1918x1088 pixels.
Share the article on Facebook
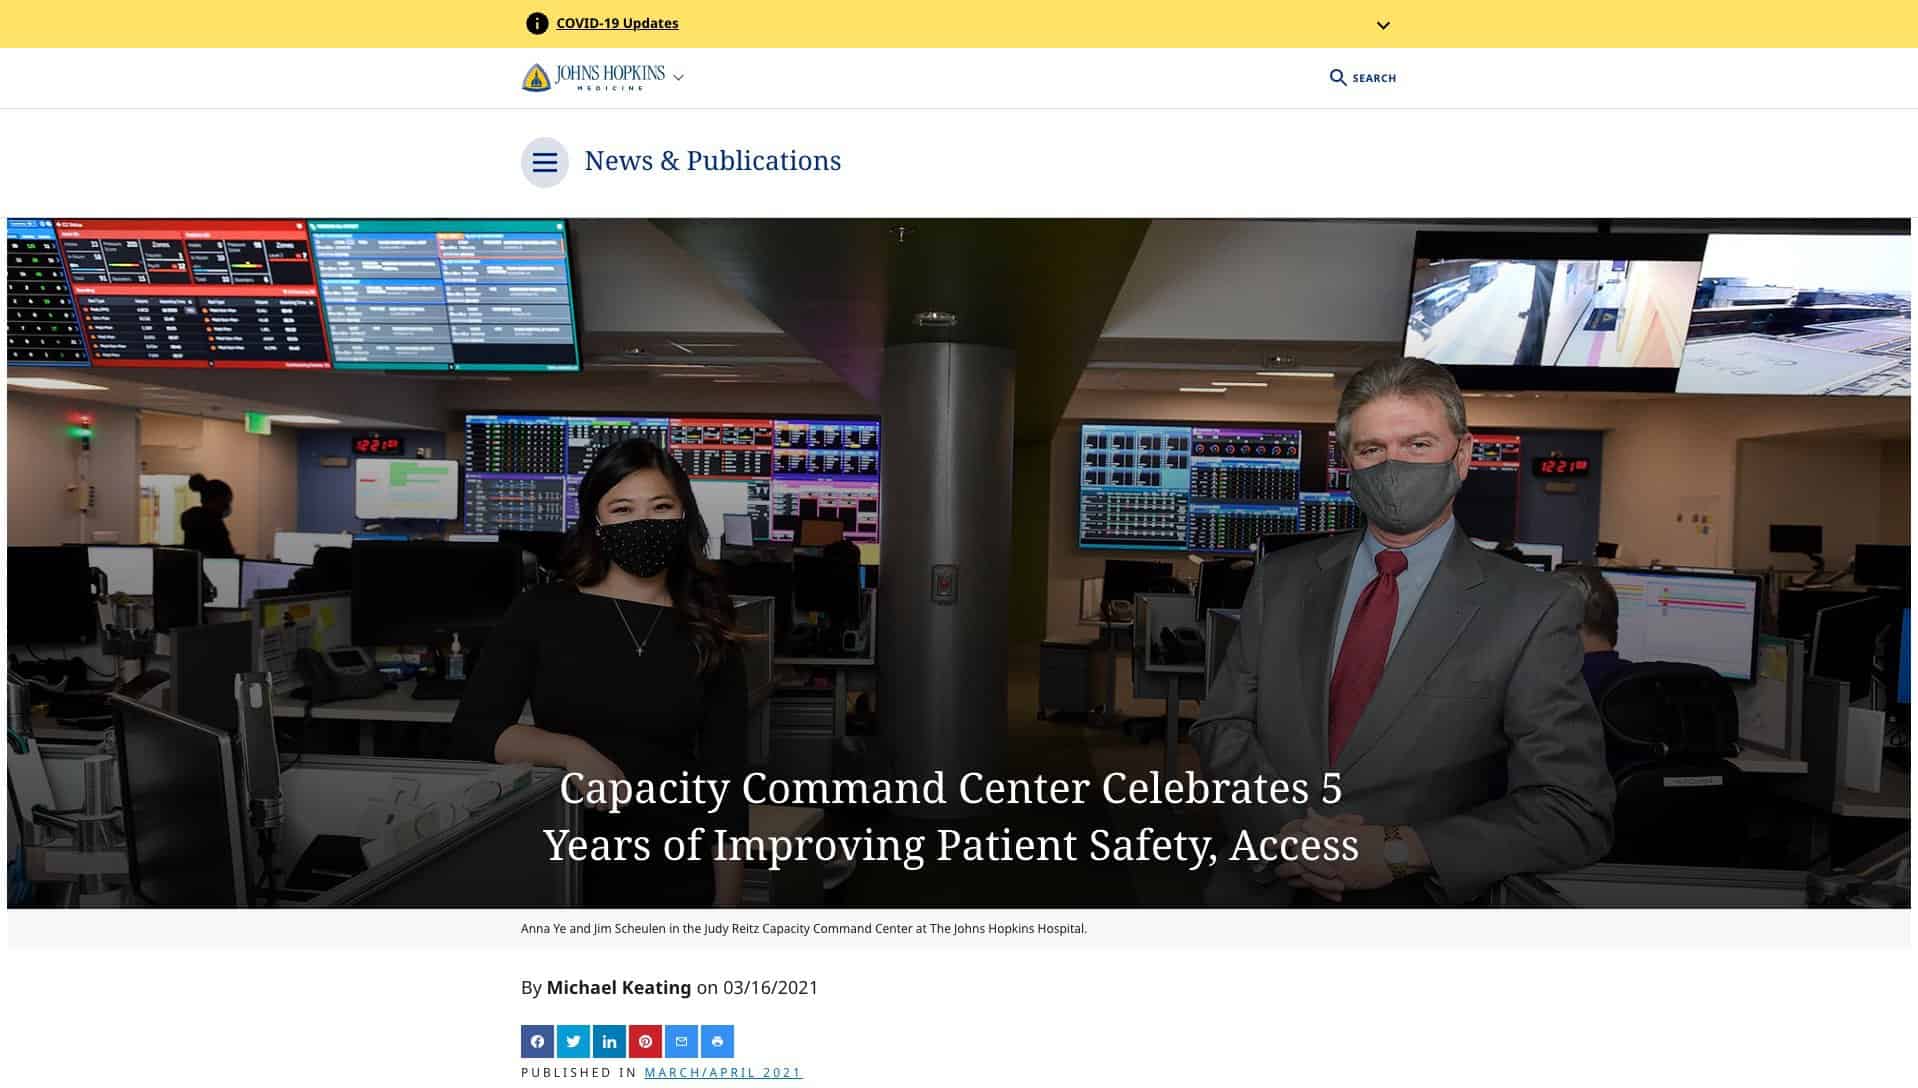(537, 1041)
